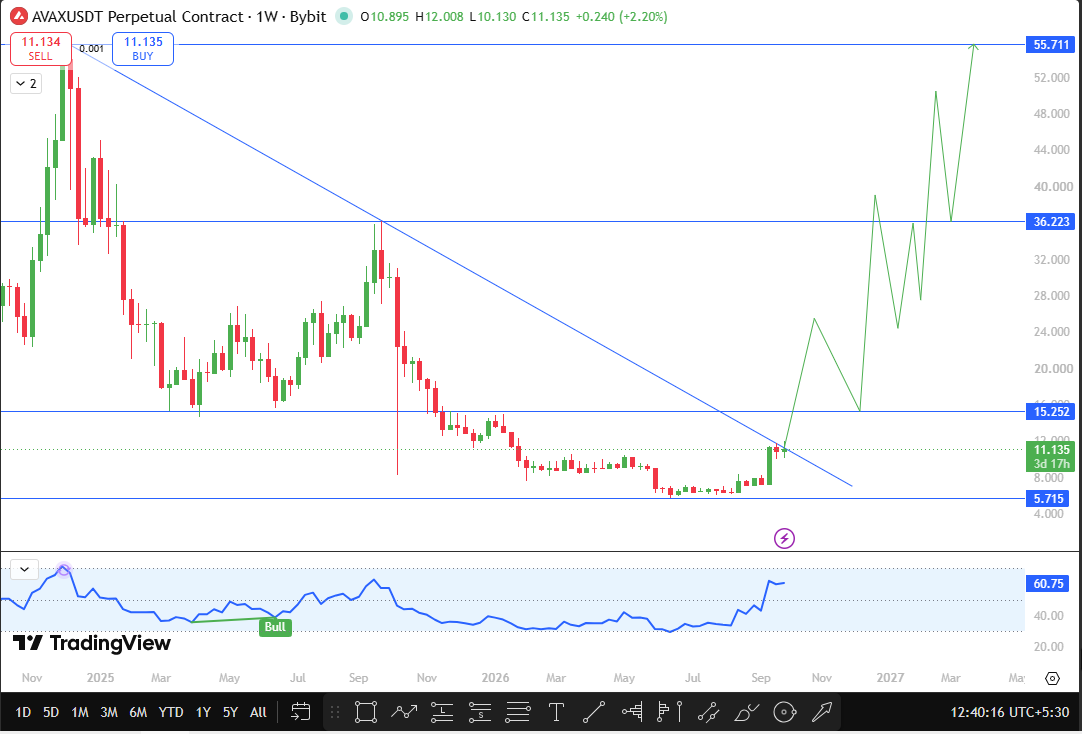
Task: Set time range to 6M
Action: point(138,712)
